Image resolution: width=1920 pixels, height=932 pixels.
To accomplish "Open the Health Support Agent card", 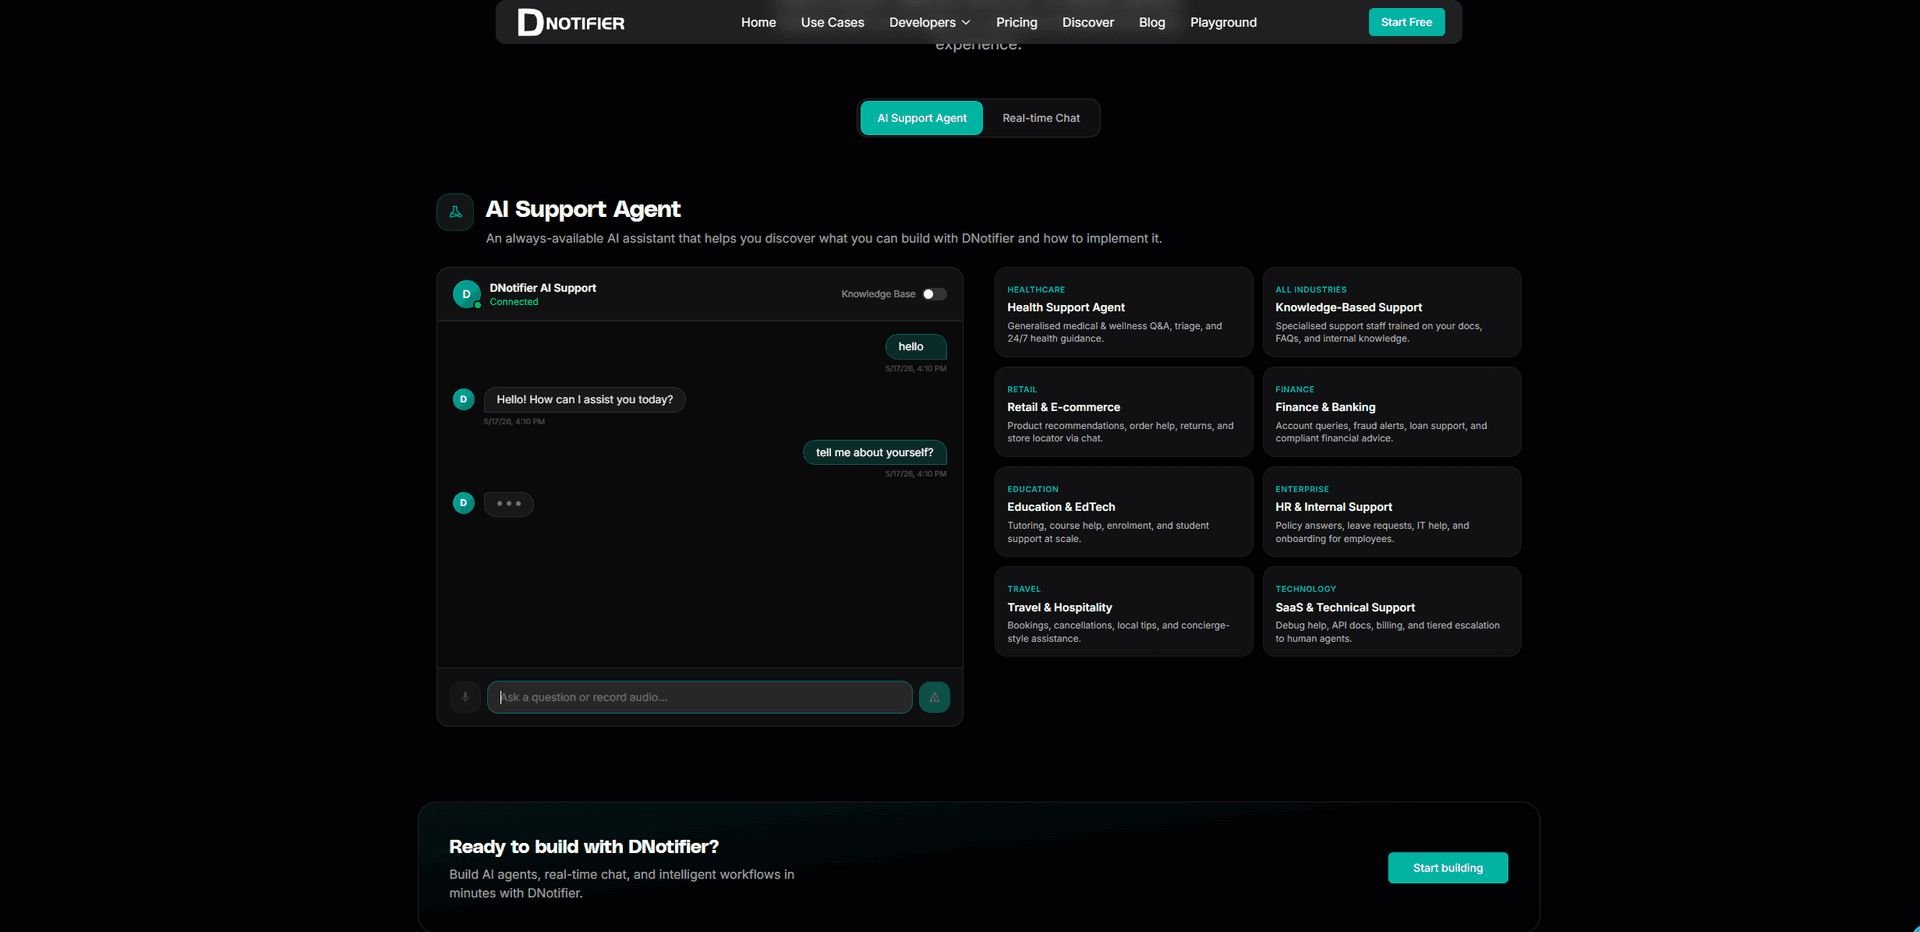I will point(1124,312).
